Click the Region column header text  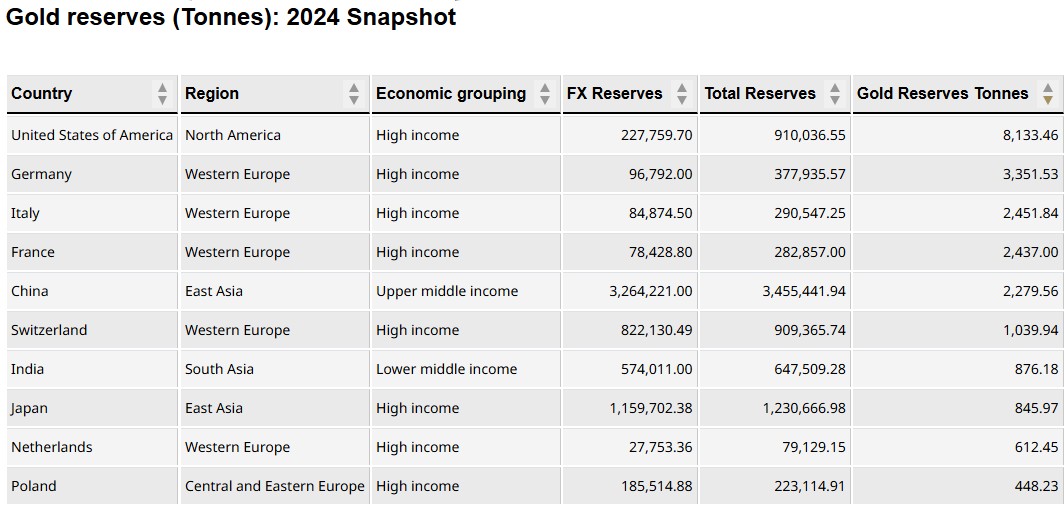pos(212,94)
